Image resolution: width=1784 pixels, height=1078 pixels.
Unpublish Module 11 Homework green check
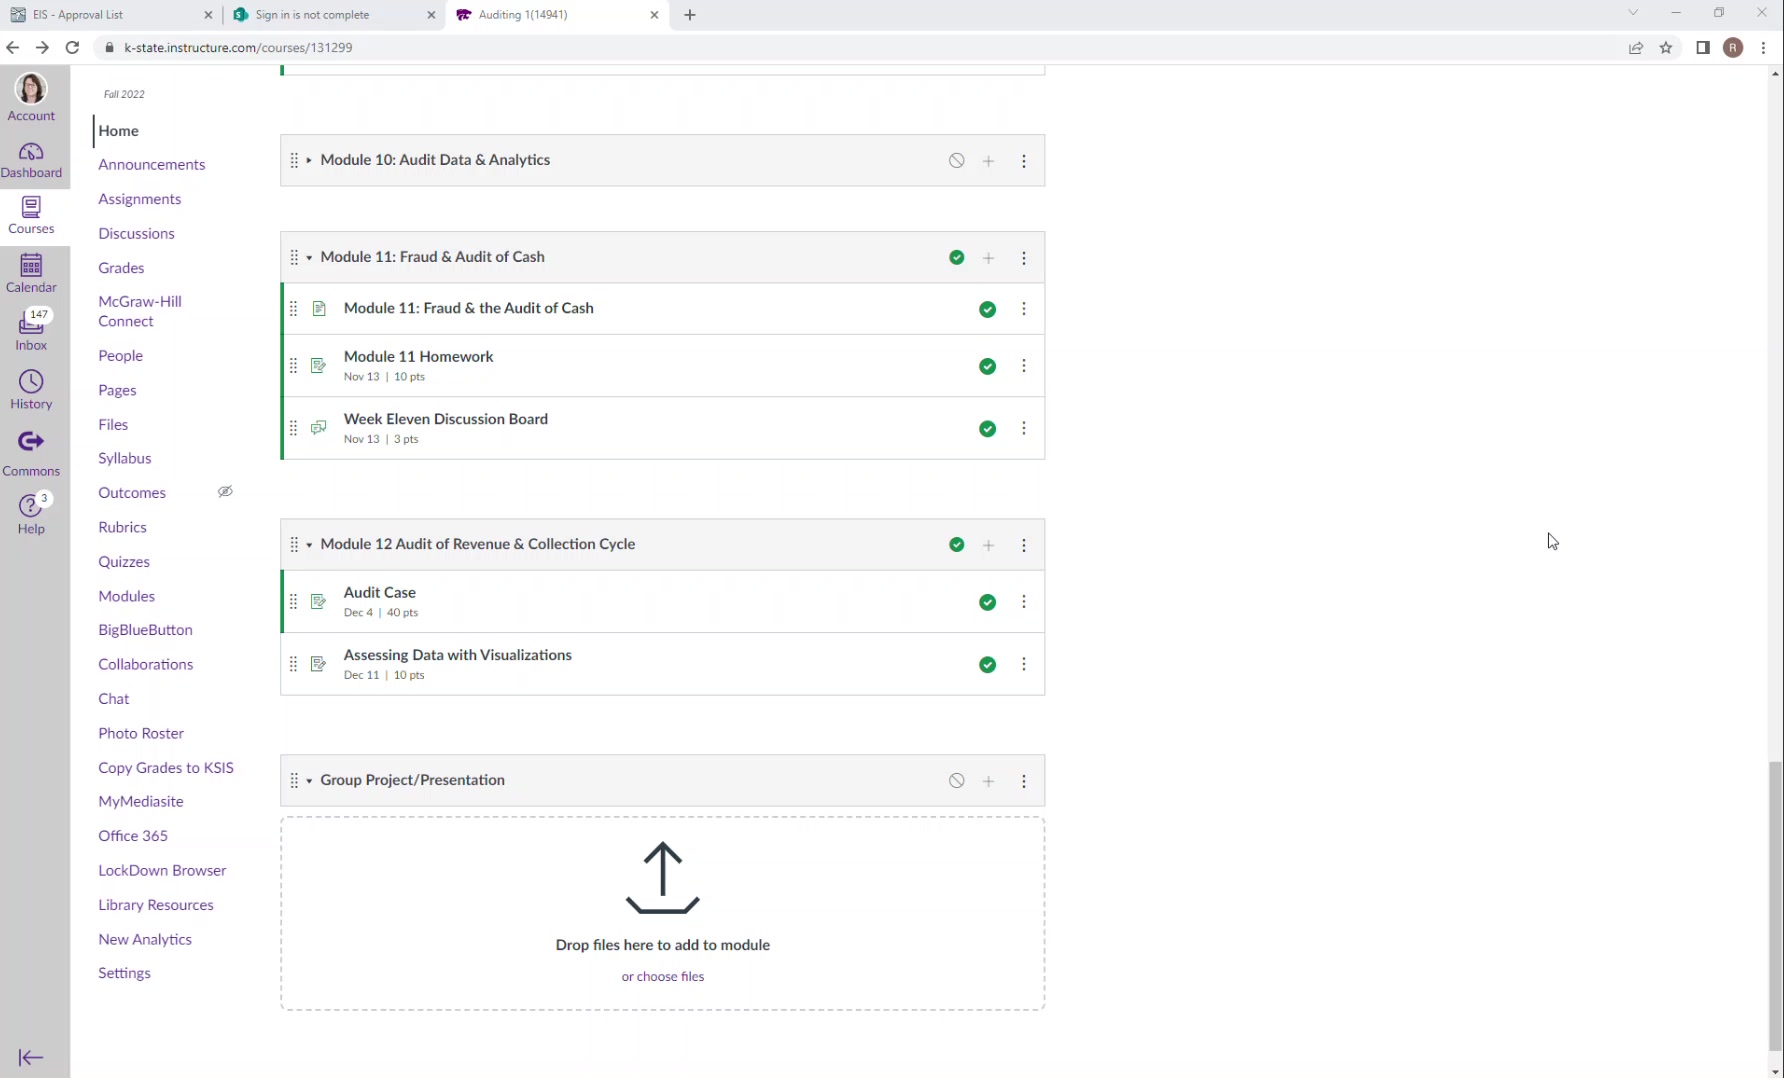[x=987, y=366]
